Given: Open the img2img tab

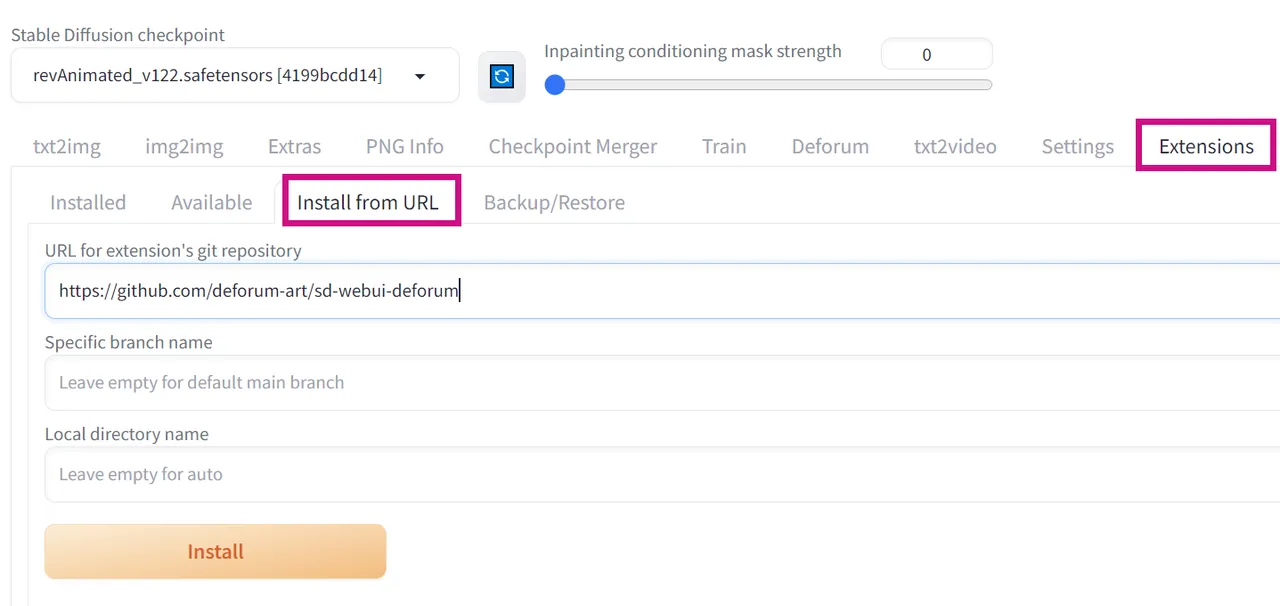Looking at the screenshot, I should point(184,146).
